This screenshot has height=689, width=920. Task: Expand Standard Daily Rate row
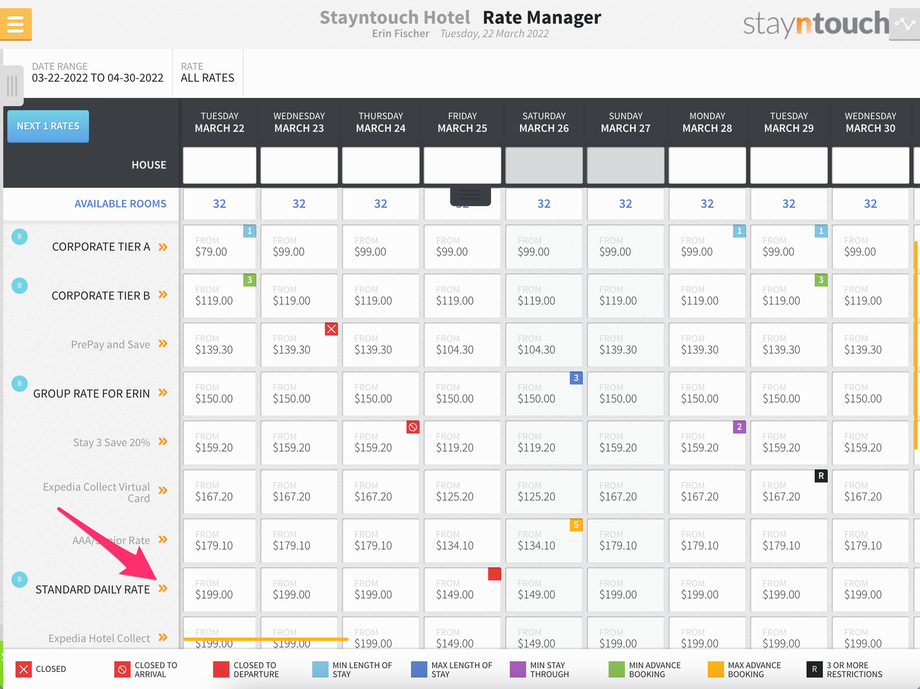pos(163,589)
